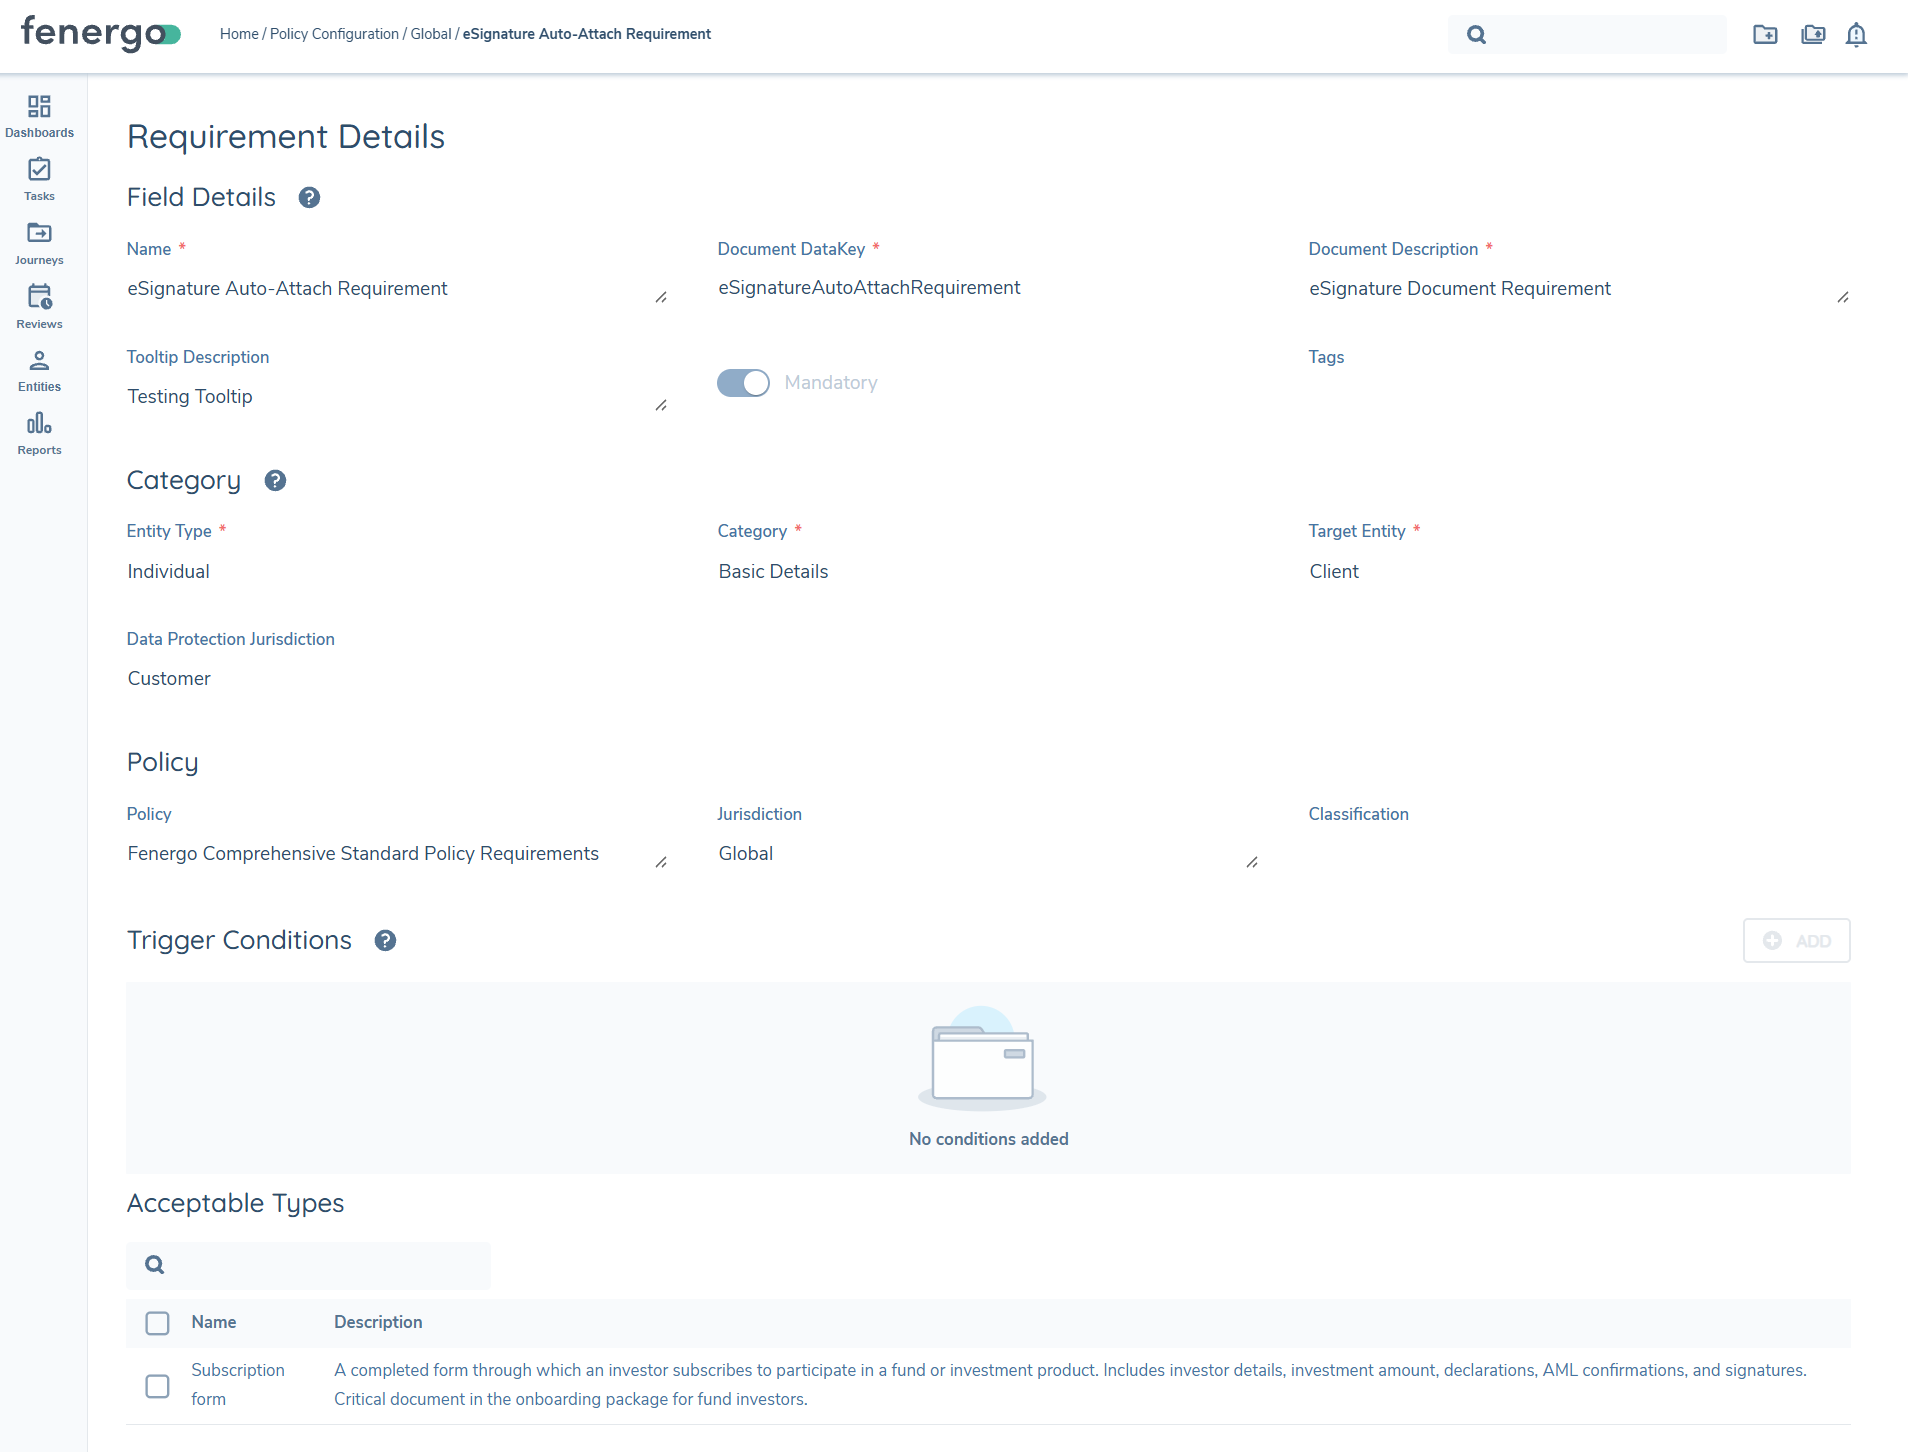Select all rows in Acceptable Types
The height and width of the screenshot is (1452, 1908).
click(x=157, y=1322)
